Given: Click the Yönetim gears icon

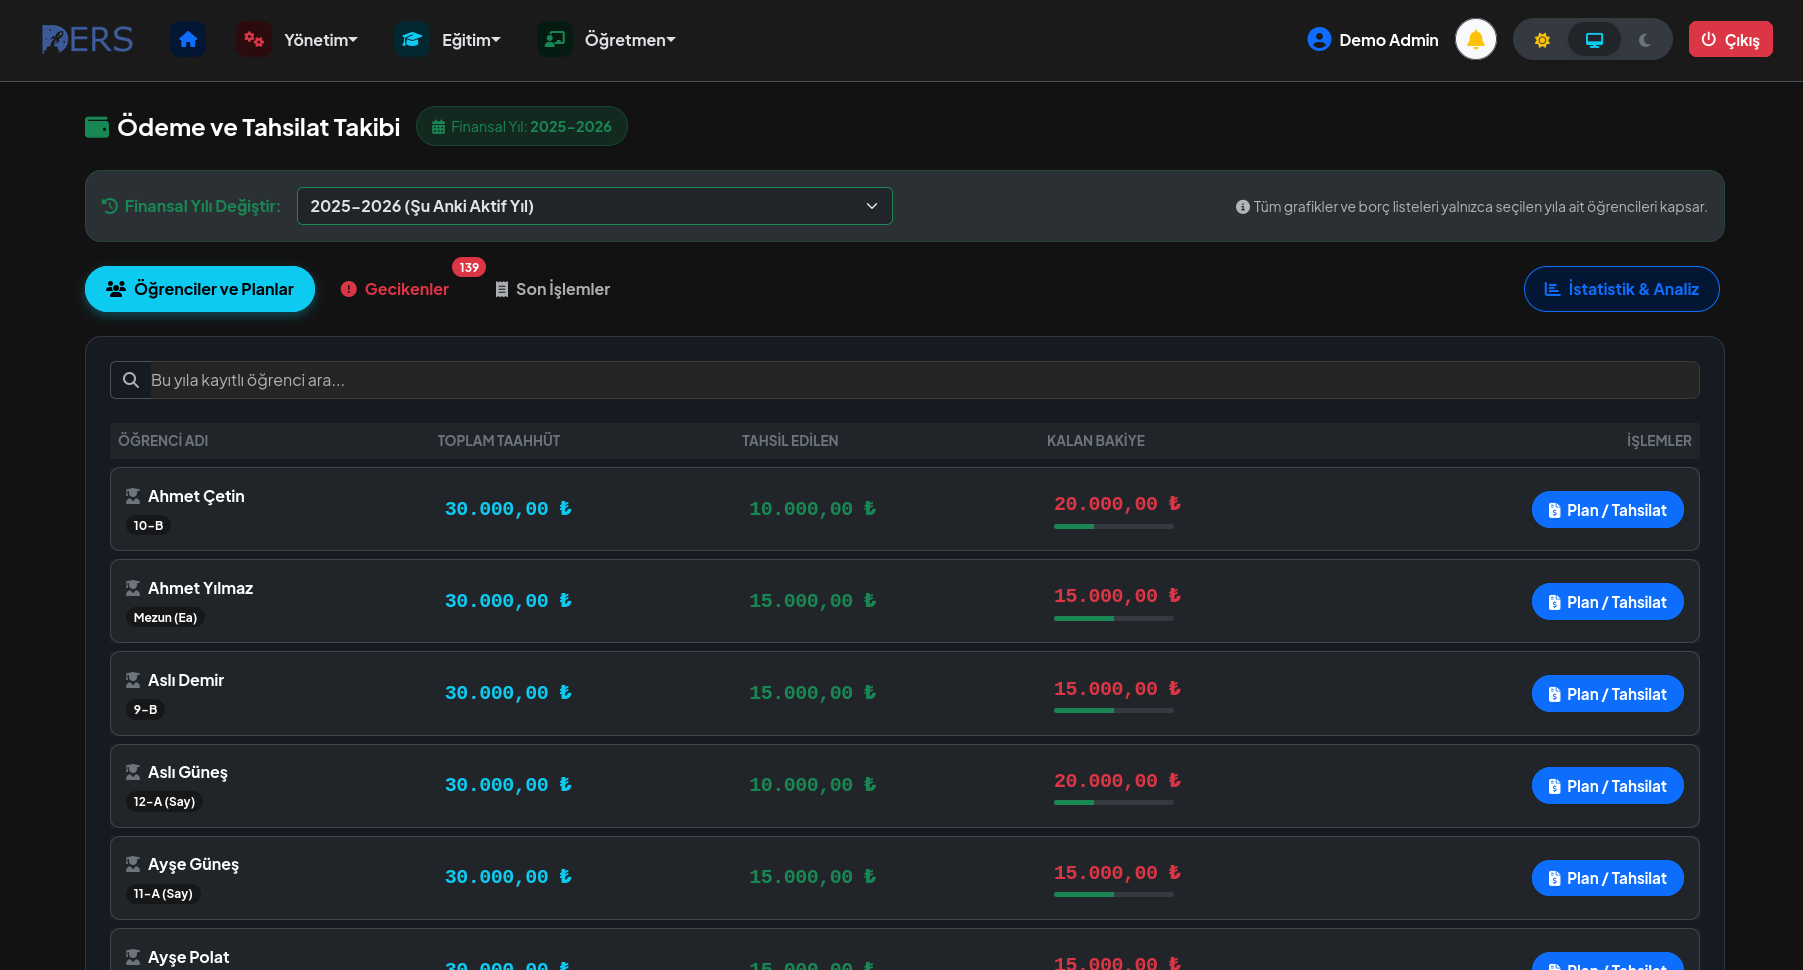Looking at the screenshot, I should tap(254, 40).
